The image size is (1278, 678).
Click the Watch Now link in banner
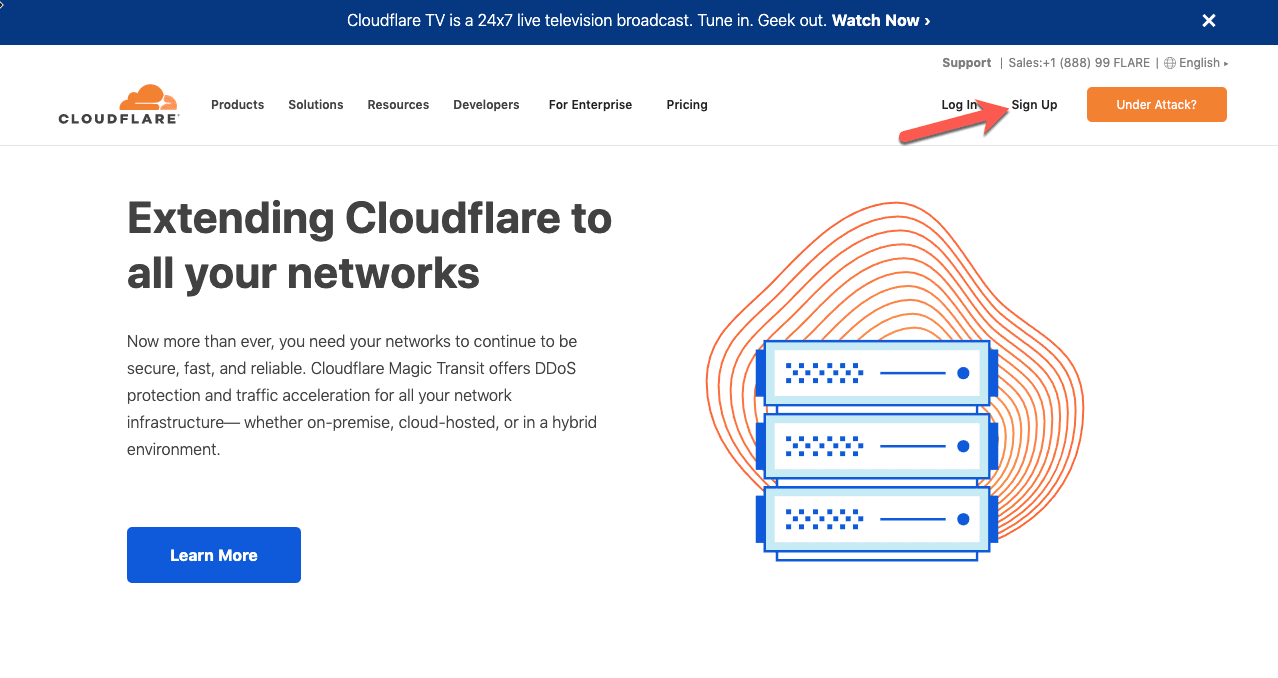(x=881, y=20)
